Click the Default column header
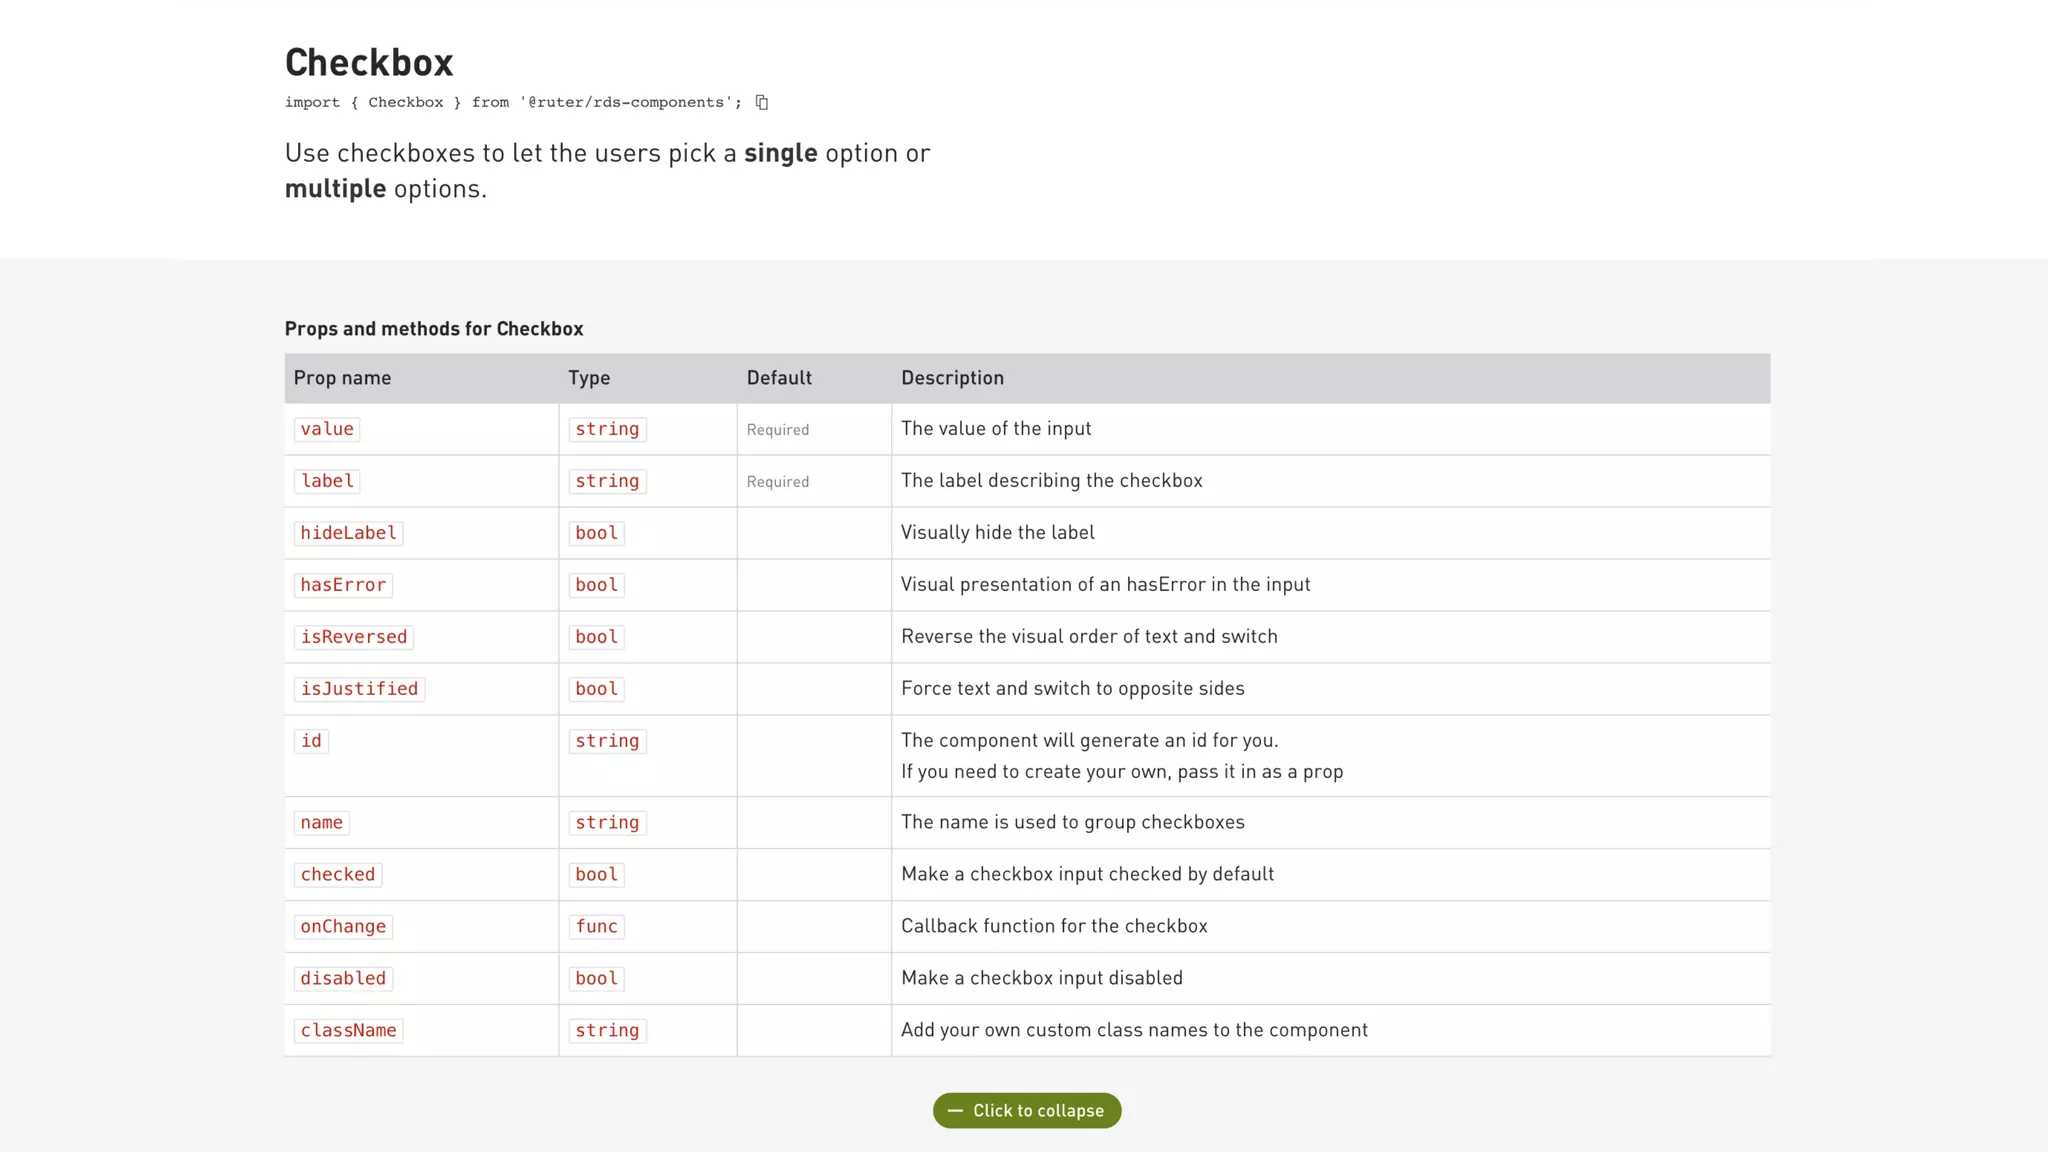 click(779, 378)
